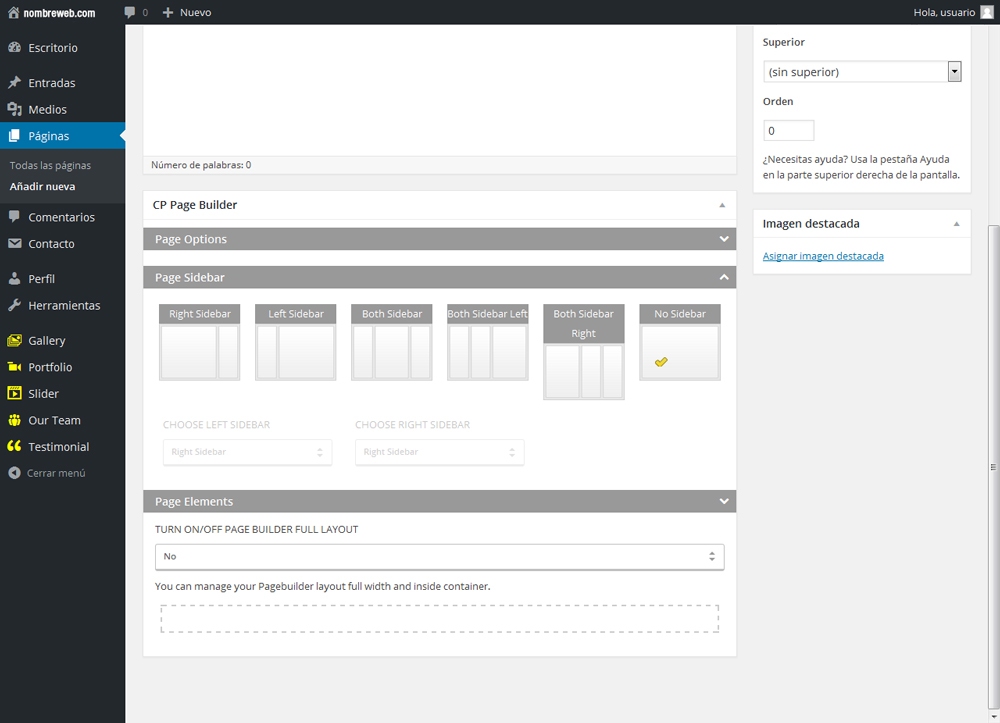Open Entradas in the admin menu
Screen dimensions: 1000x723
(51, 83)
